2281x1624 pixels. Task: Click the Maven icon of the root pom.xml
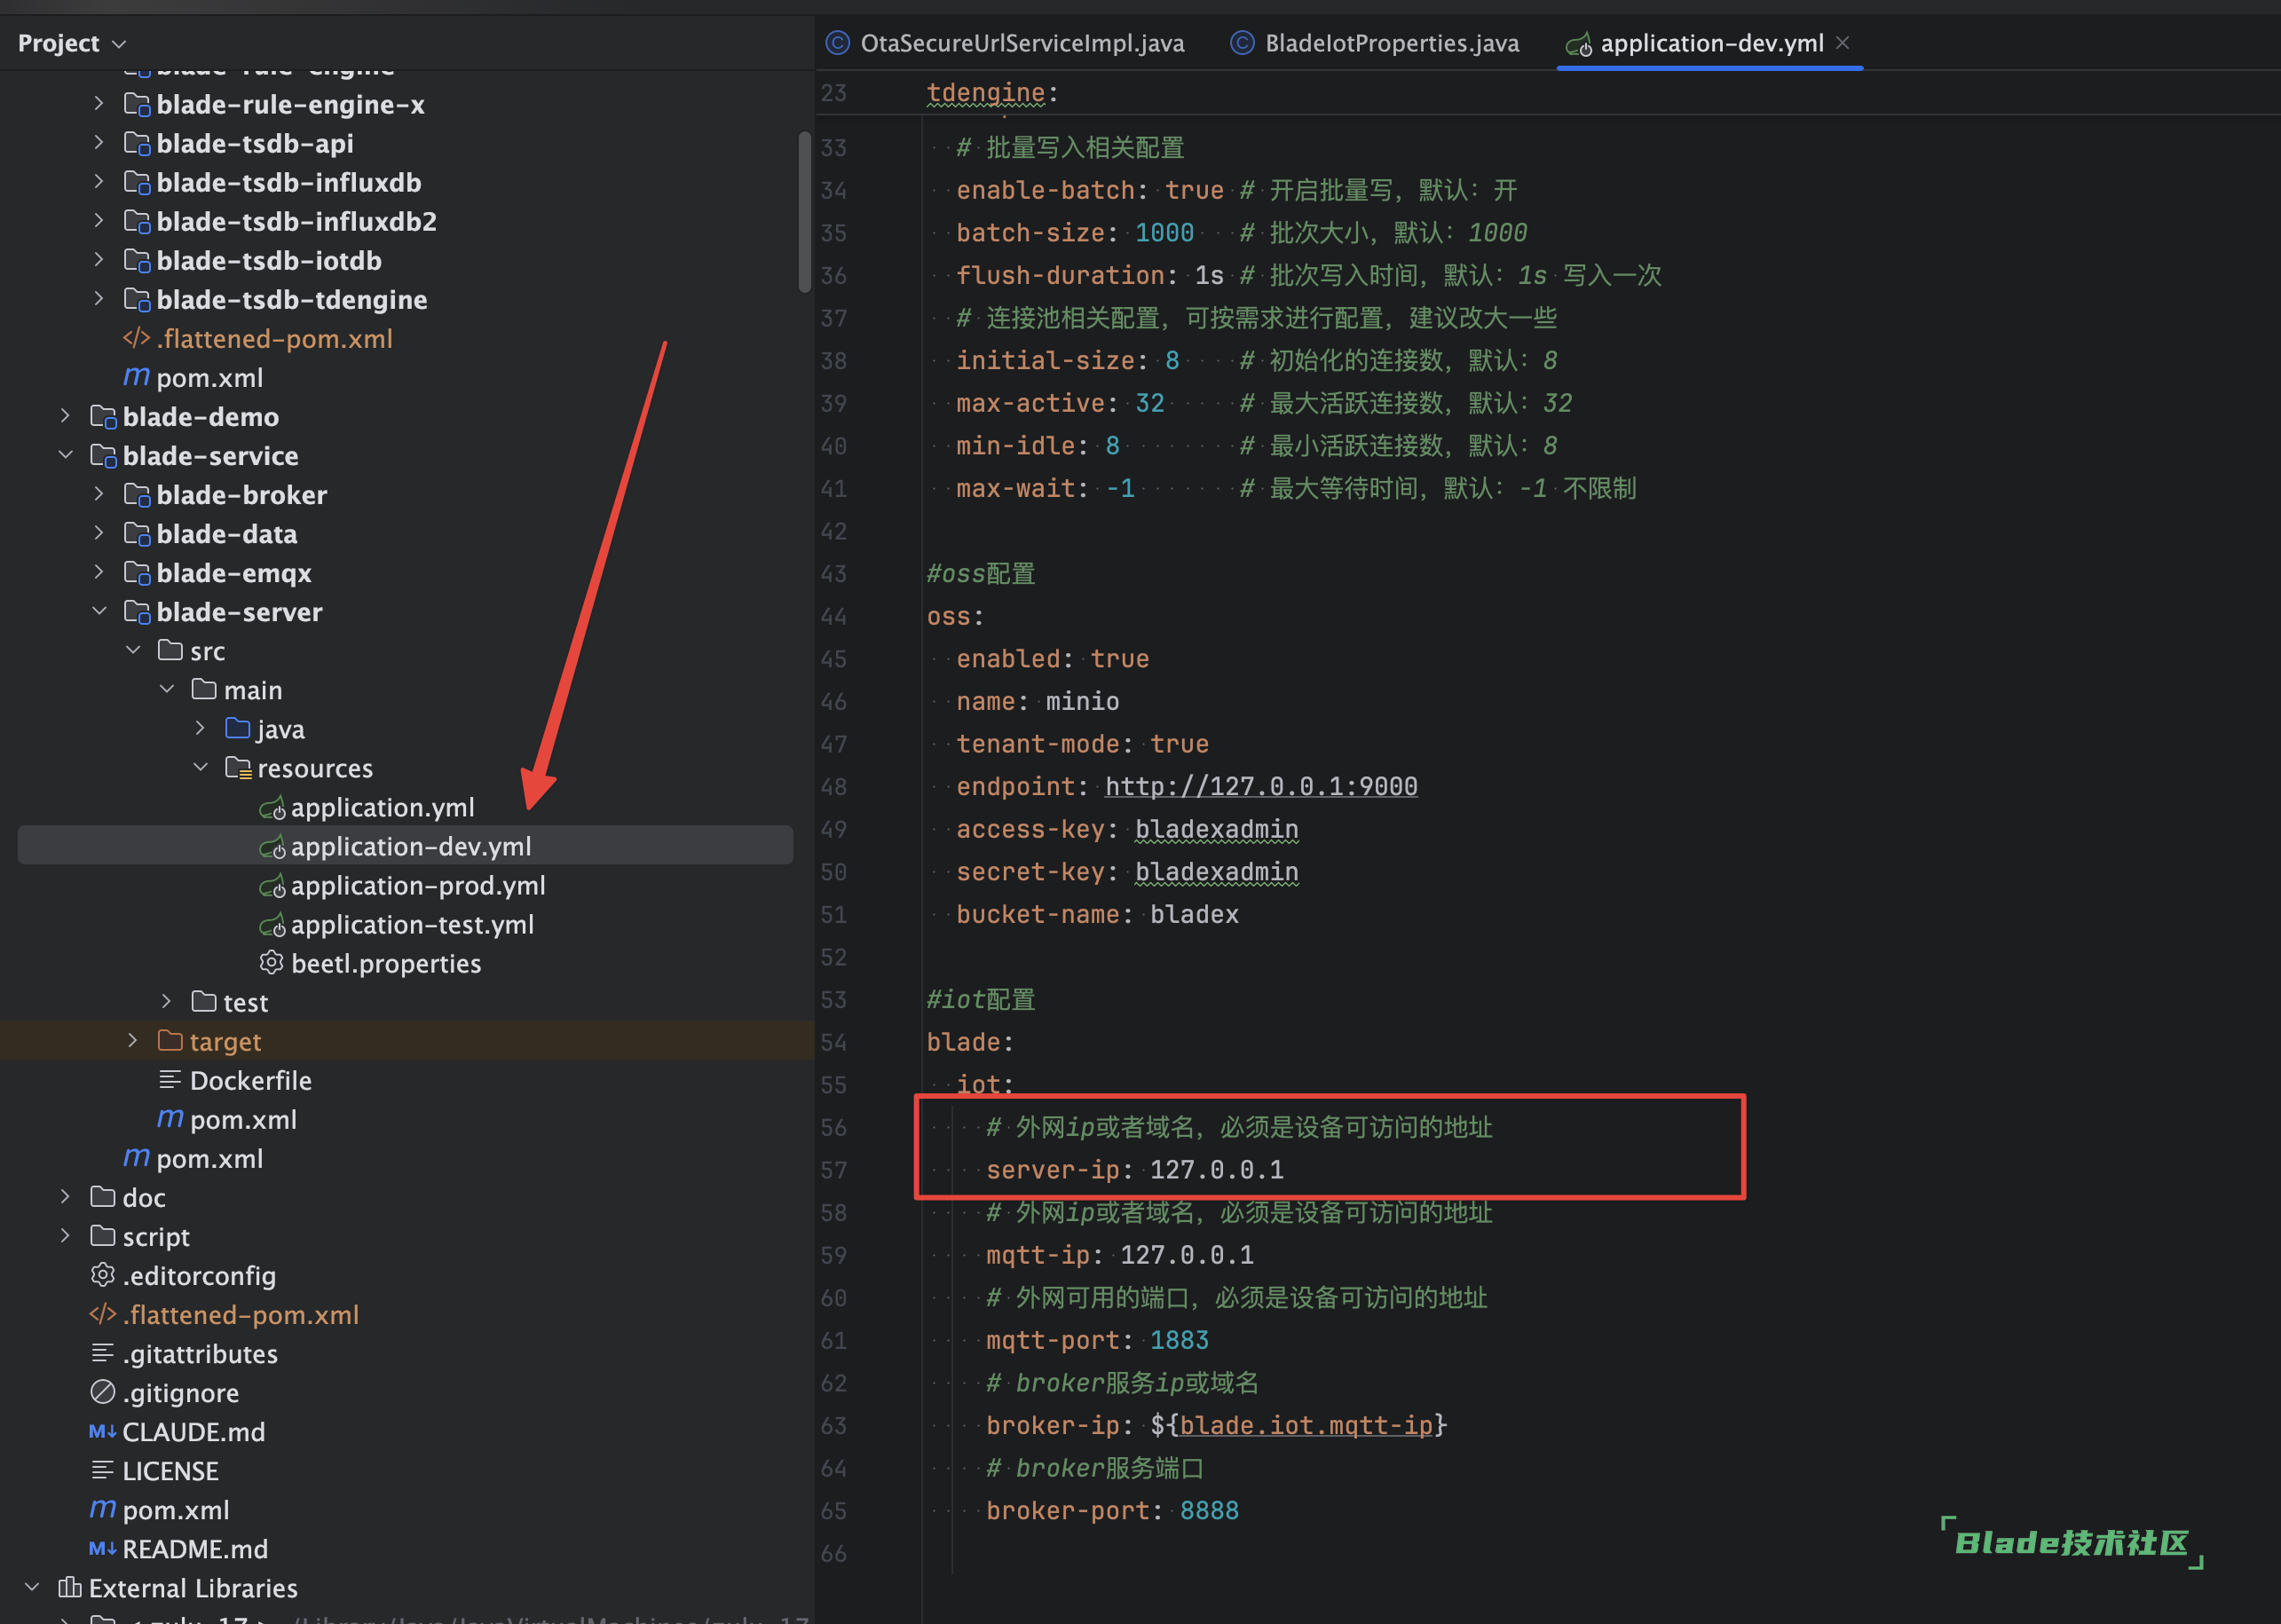pyautogui.click(x=102, y=1510)
